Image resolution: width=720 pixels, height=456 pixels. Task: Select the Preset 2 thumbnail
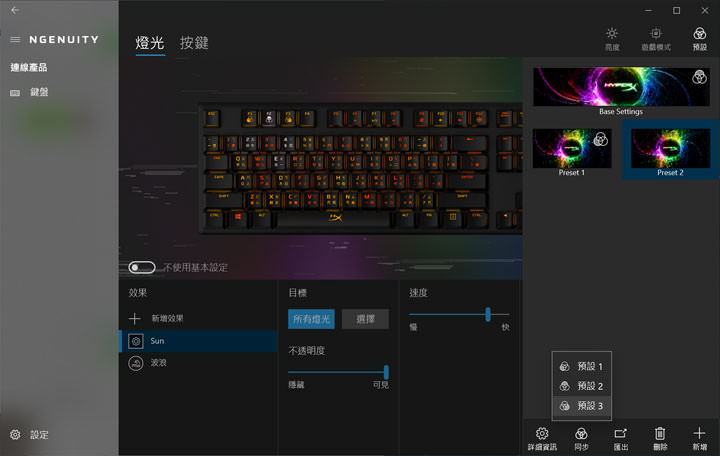(670, 148)
